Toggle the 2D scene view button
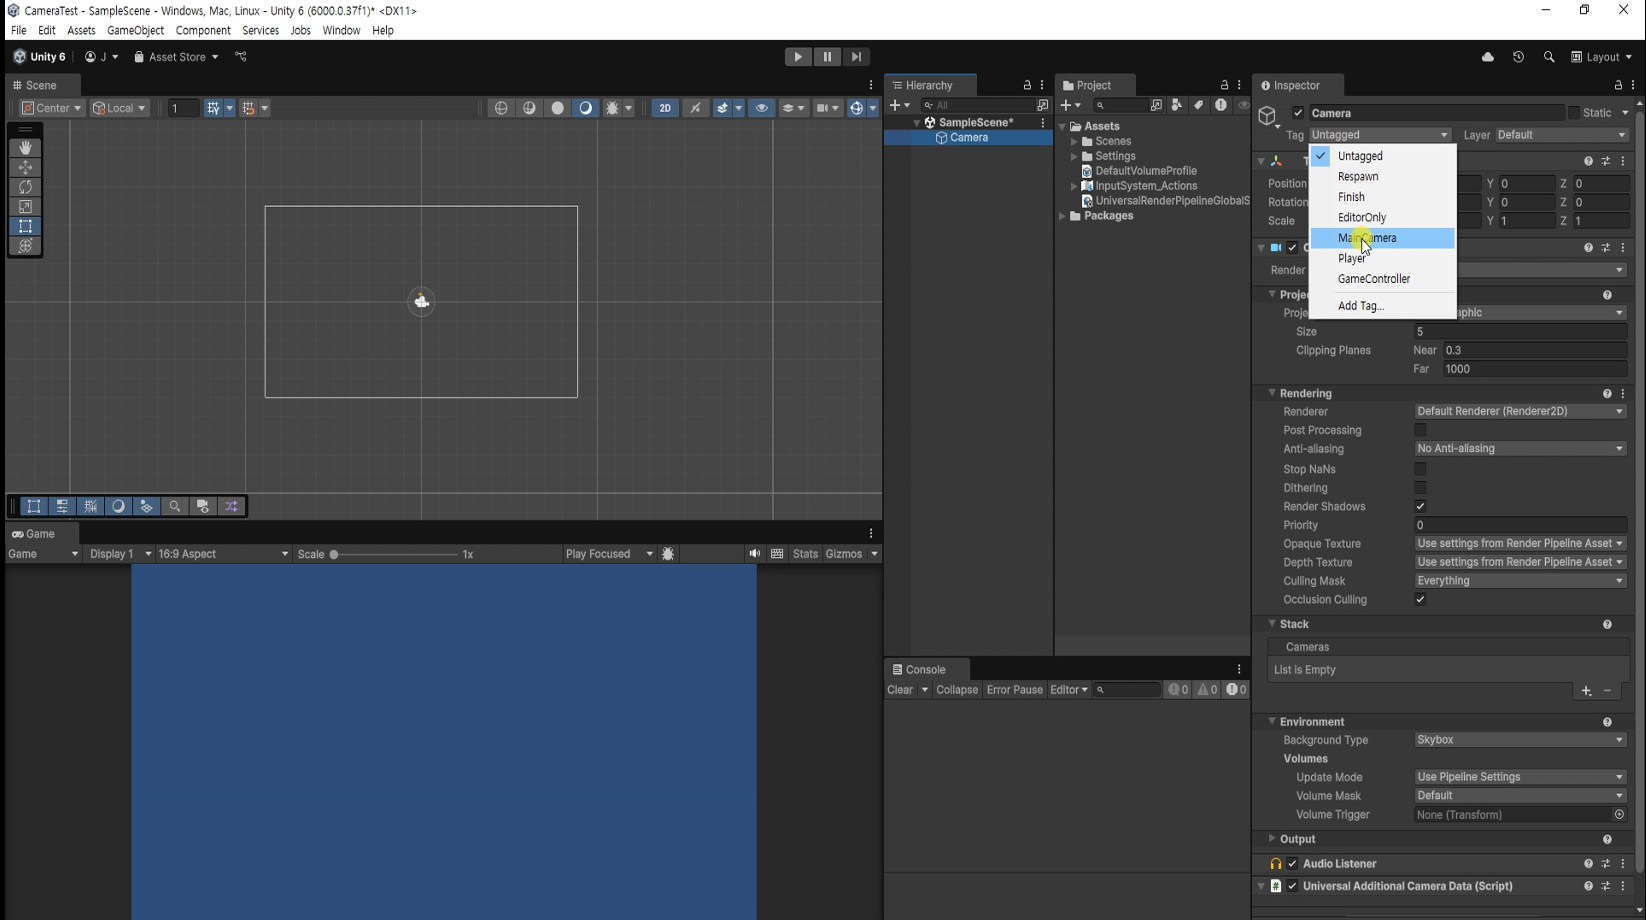The width and height of the screenshot is (1646, 920). 665,108
